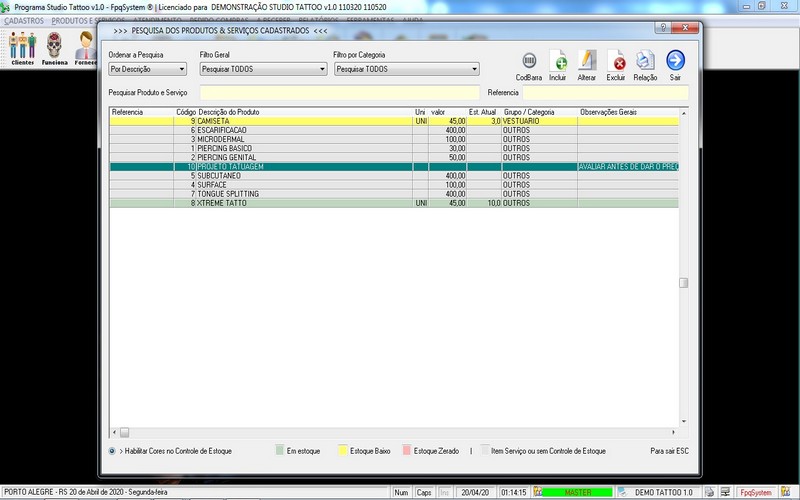
Task: Open the Filtro por Categoria dropdown
Action: (407, 69)
